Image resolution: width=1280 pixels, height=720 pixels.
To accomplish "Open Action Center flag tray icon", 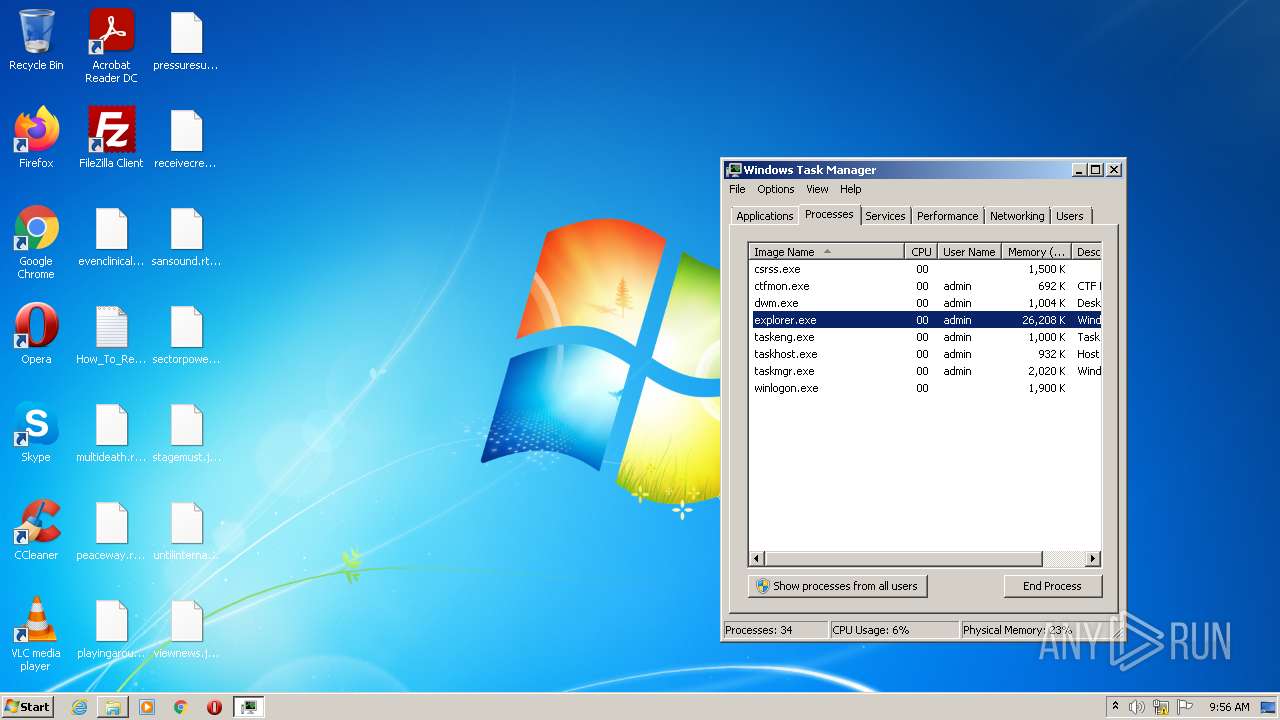I will click(x=1185, y=707).
